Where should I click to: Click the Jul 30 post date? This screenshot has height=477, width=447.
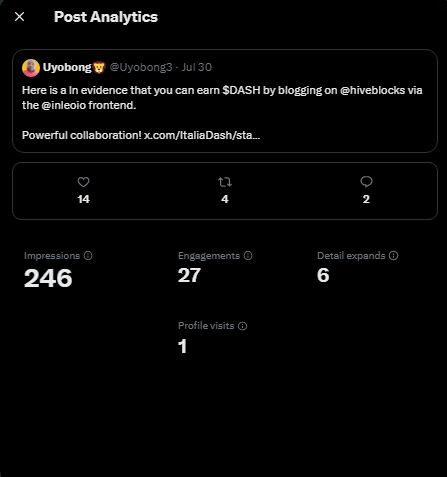pyautogui.click(x=197, y=67)
